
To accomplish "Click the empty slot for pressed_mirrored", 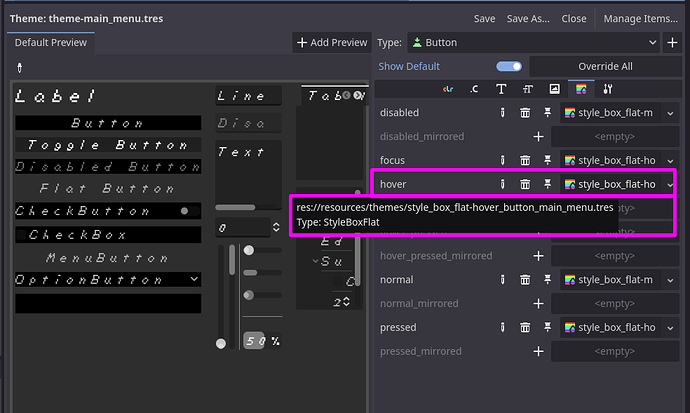I will tap(615, 351).
